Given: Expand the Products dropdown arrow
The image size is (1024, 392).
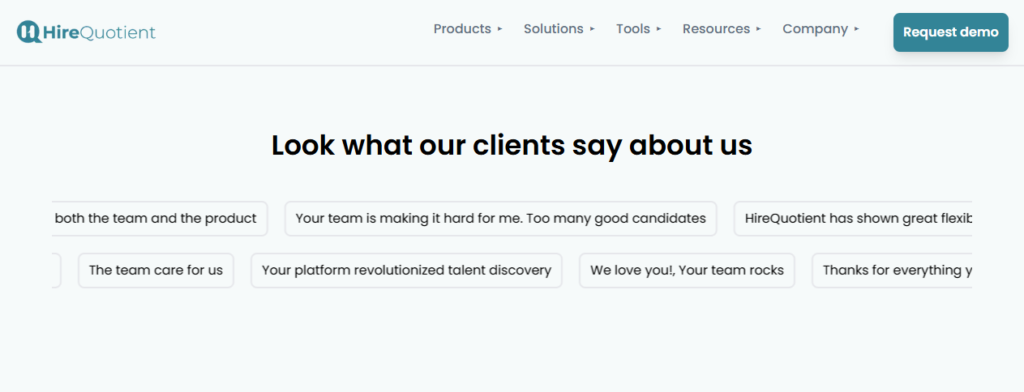Looking at the screenshot, I should (500, 29).
